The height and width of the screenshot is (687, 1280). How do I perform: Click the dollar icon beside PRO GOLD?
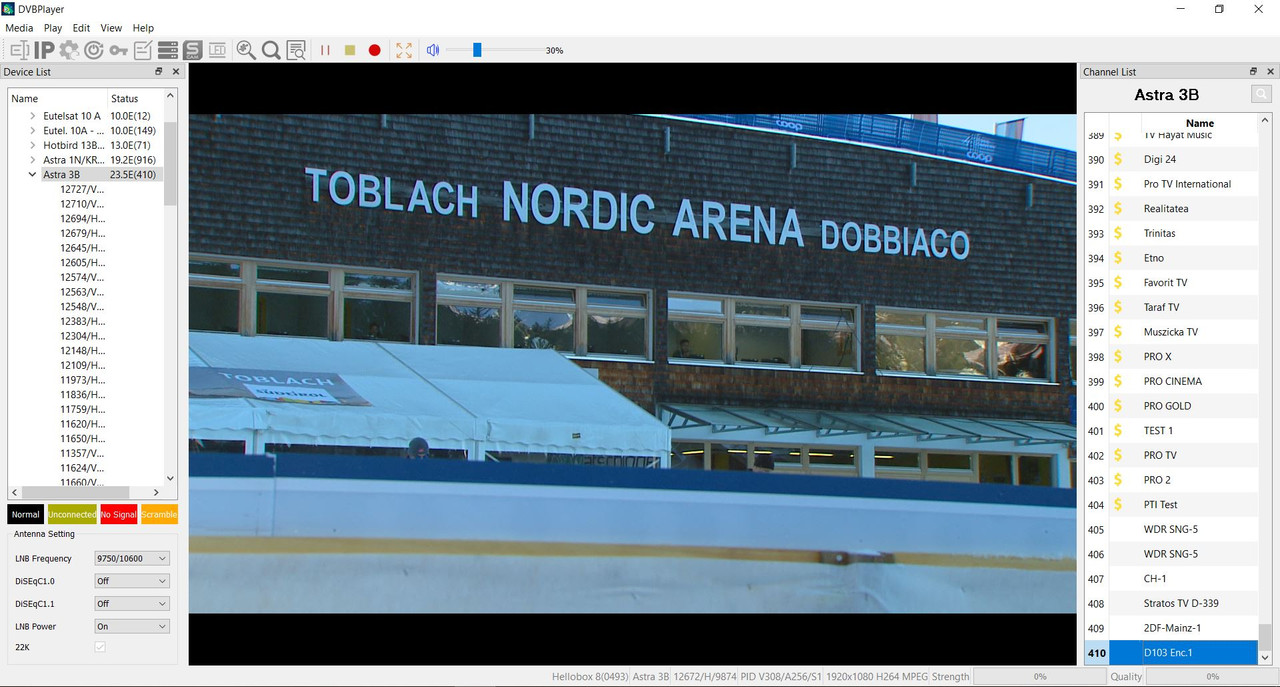pos(1119,406)
